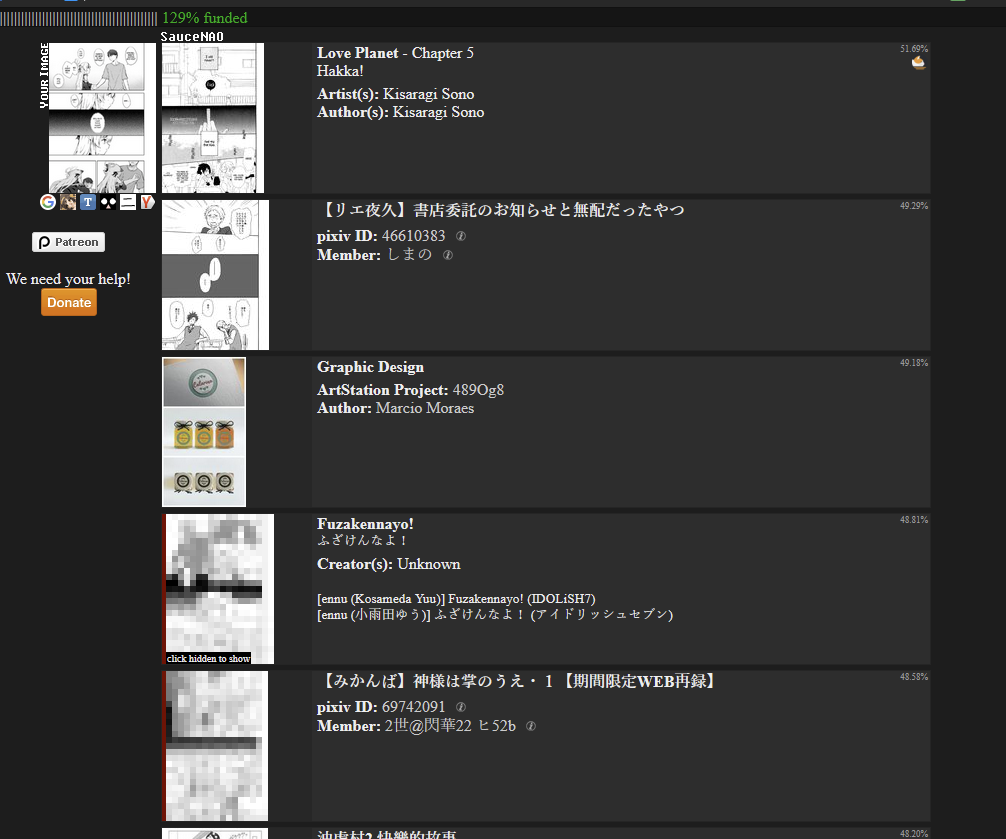
Task: Open IQDB anime face search icon
Action: 68,202
